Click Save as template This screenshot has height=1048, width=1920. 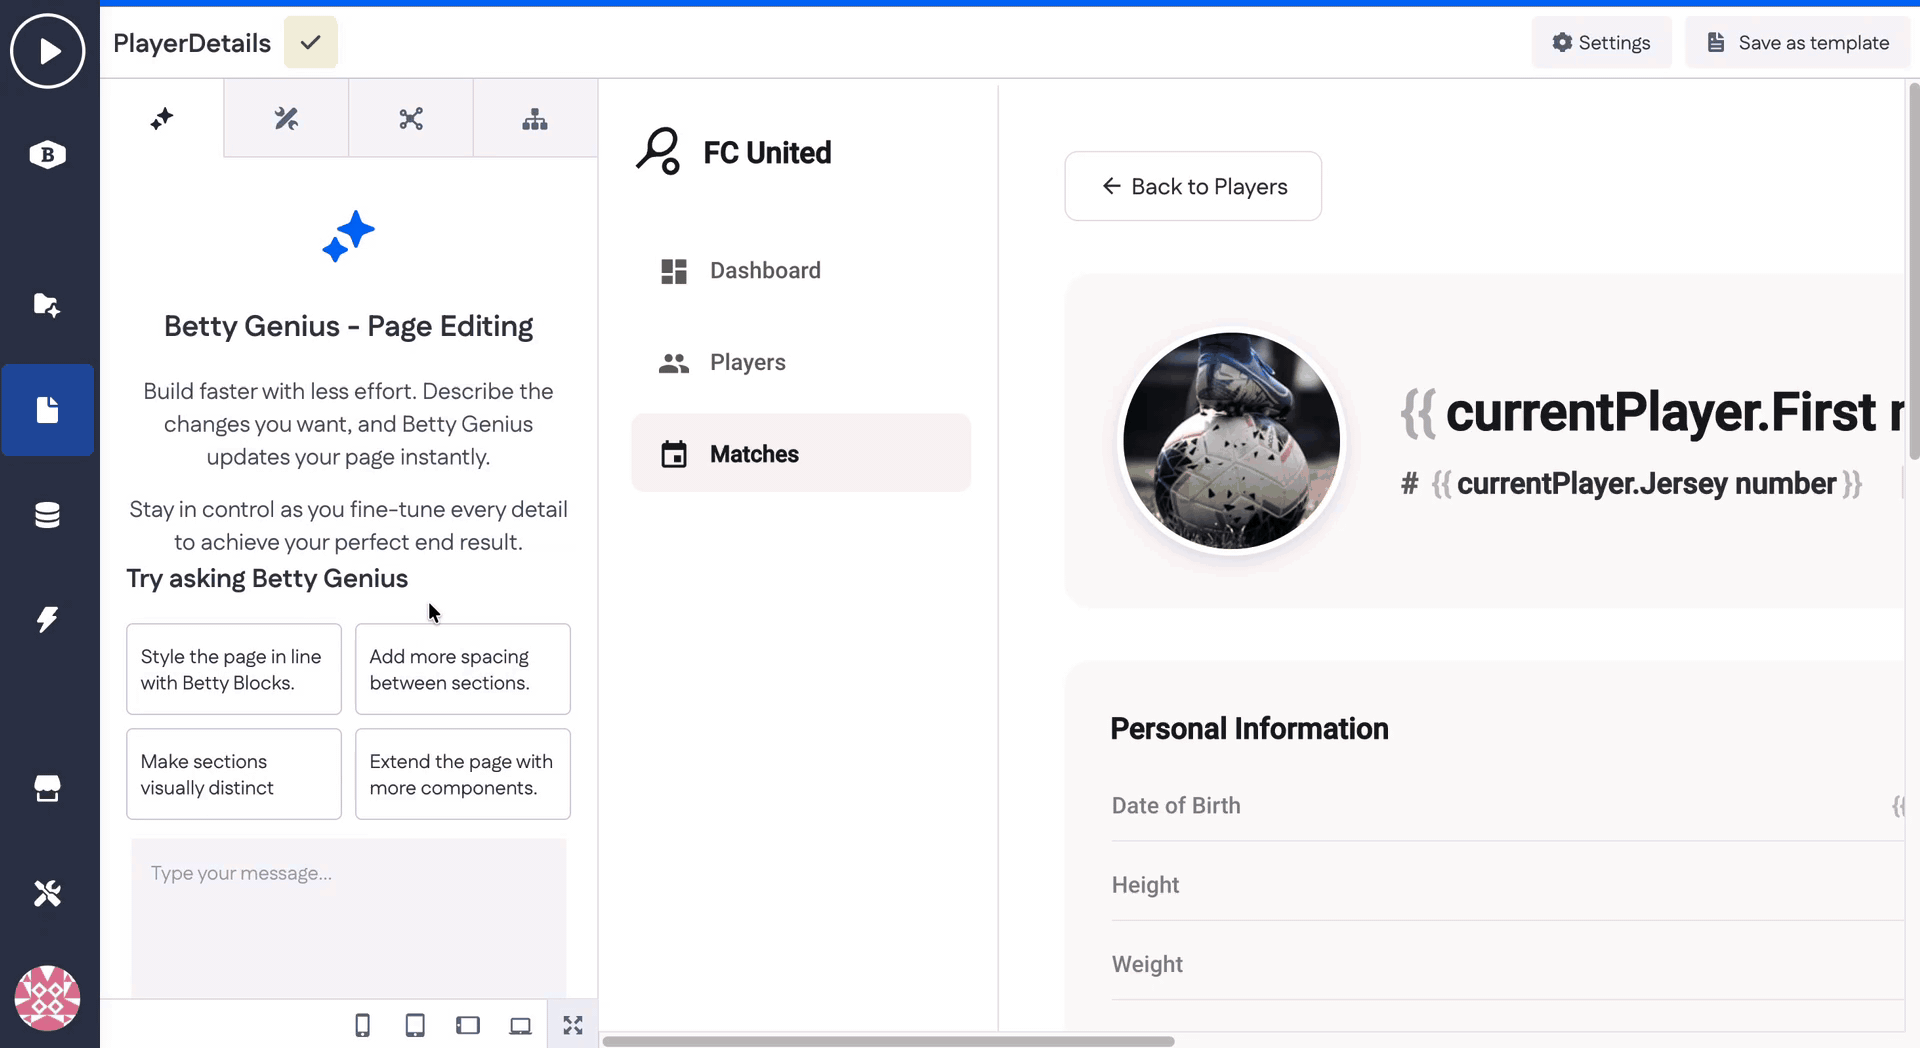1797,42
